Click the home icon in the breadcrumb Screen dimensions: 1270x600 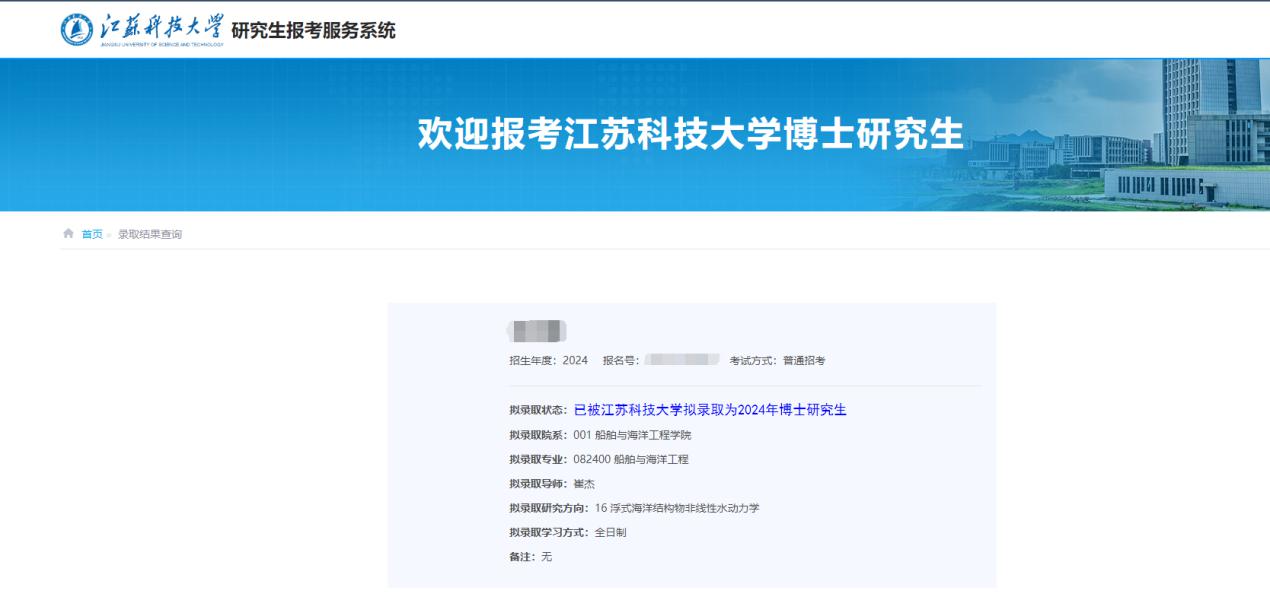click(68, 233)
